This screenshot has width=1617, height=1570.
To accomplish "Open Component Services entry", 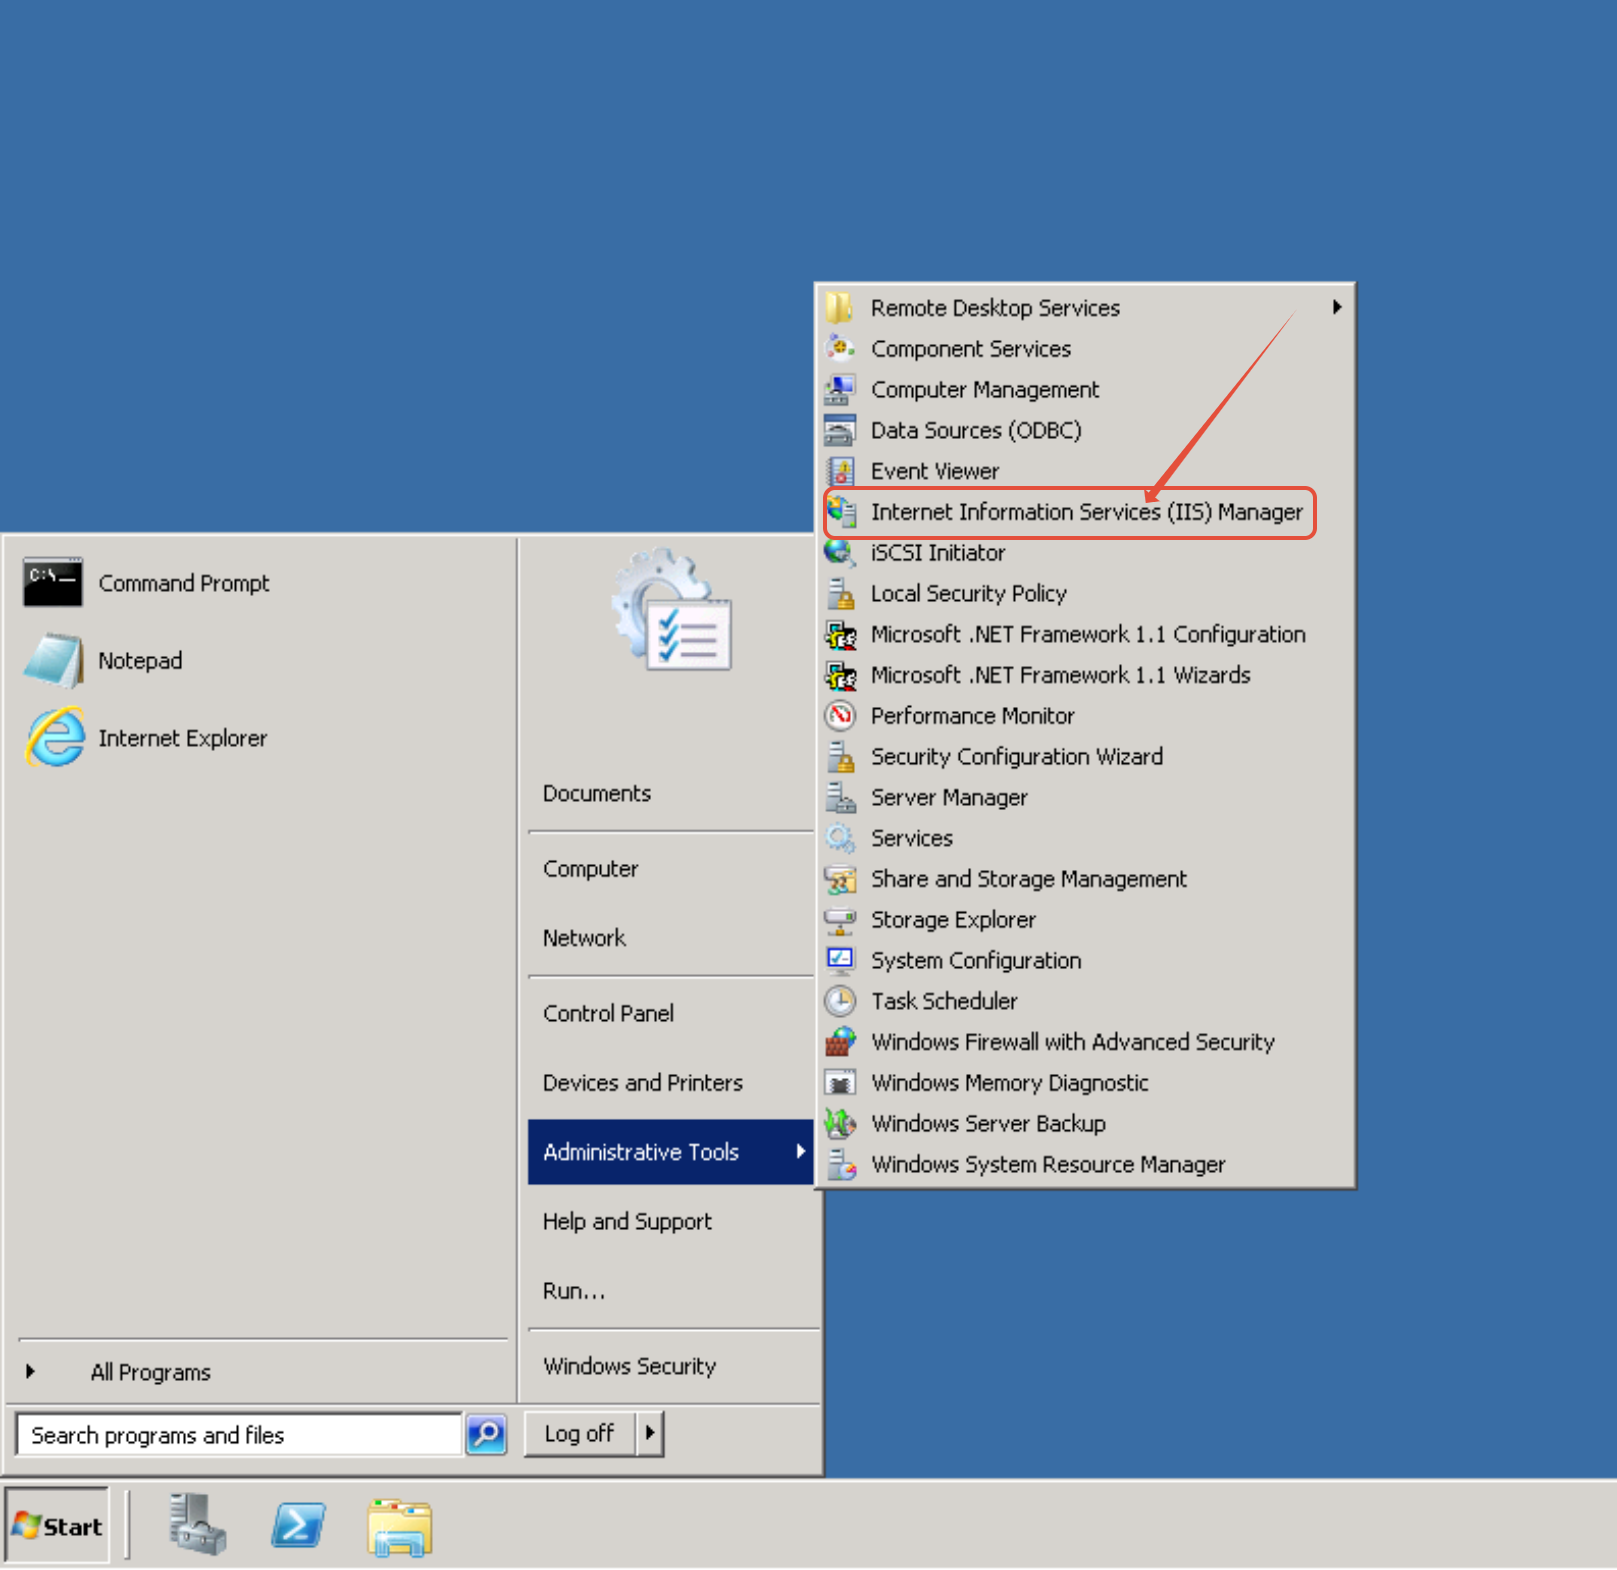I will 1086,348.
